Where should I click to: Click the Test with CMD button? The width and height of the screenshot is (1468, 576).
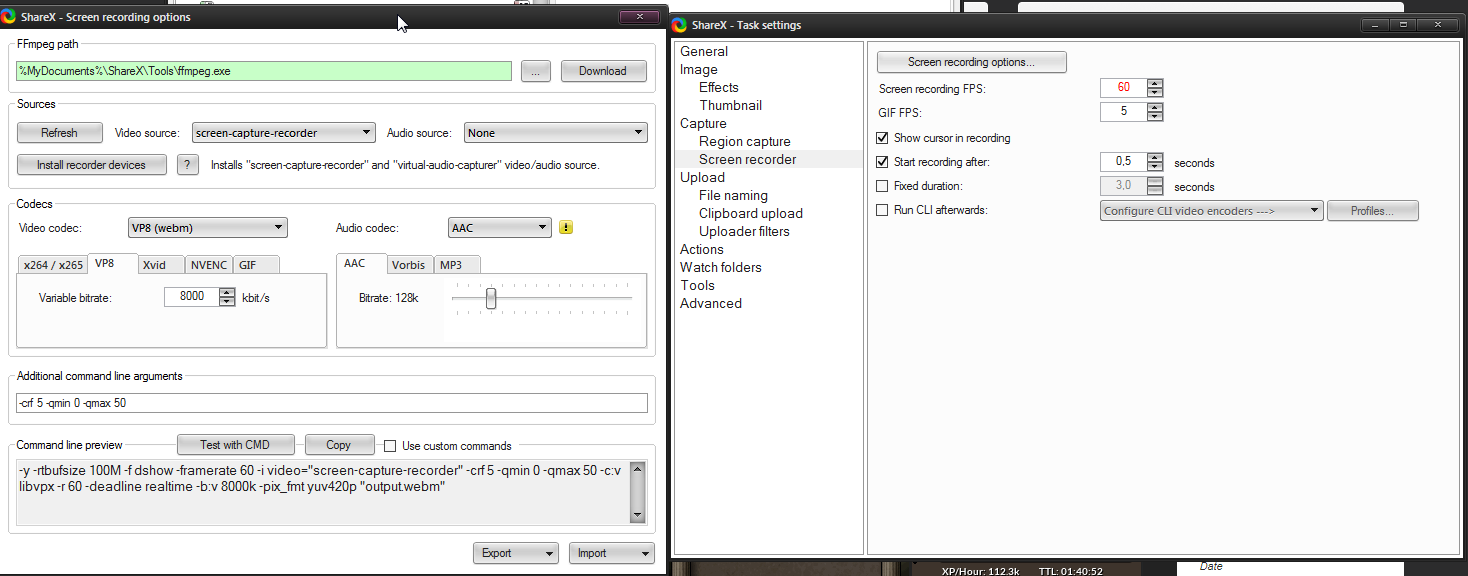(236, 445)
